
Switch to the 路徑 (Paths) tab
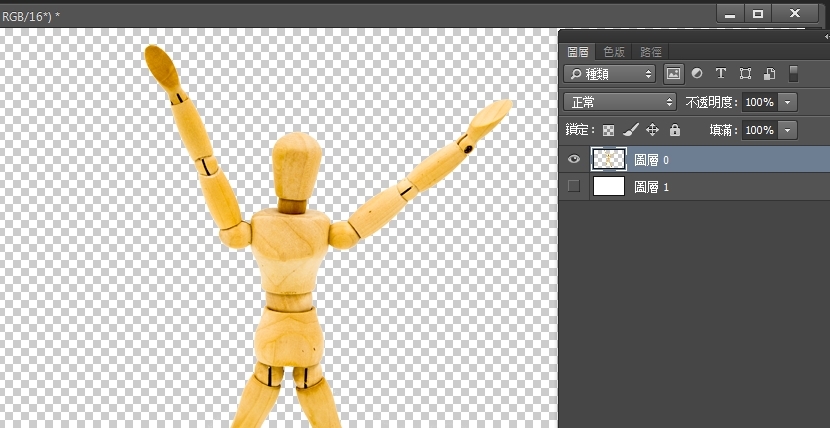(651, 52)
